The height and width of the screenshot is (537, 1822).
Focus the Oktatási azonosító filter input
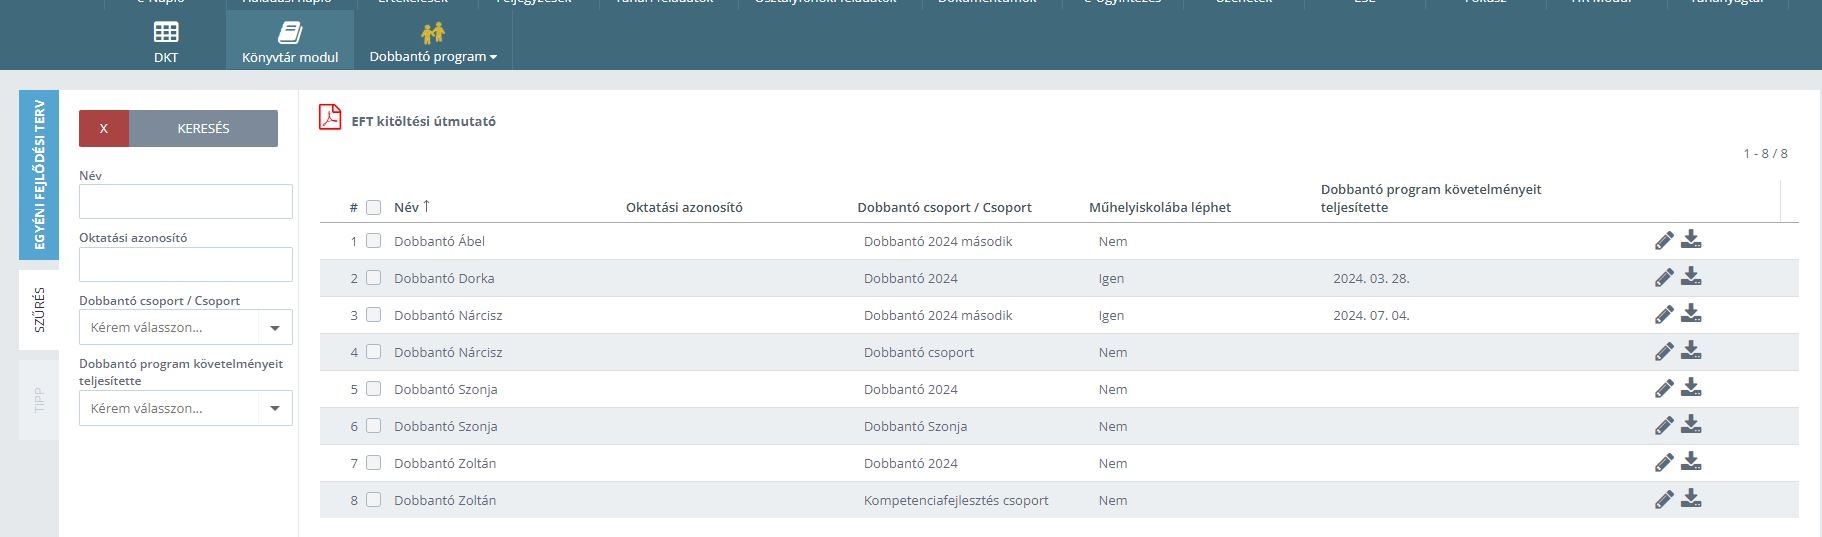186,264
